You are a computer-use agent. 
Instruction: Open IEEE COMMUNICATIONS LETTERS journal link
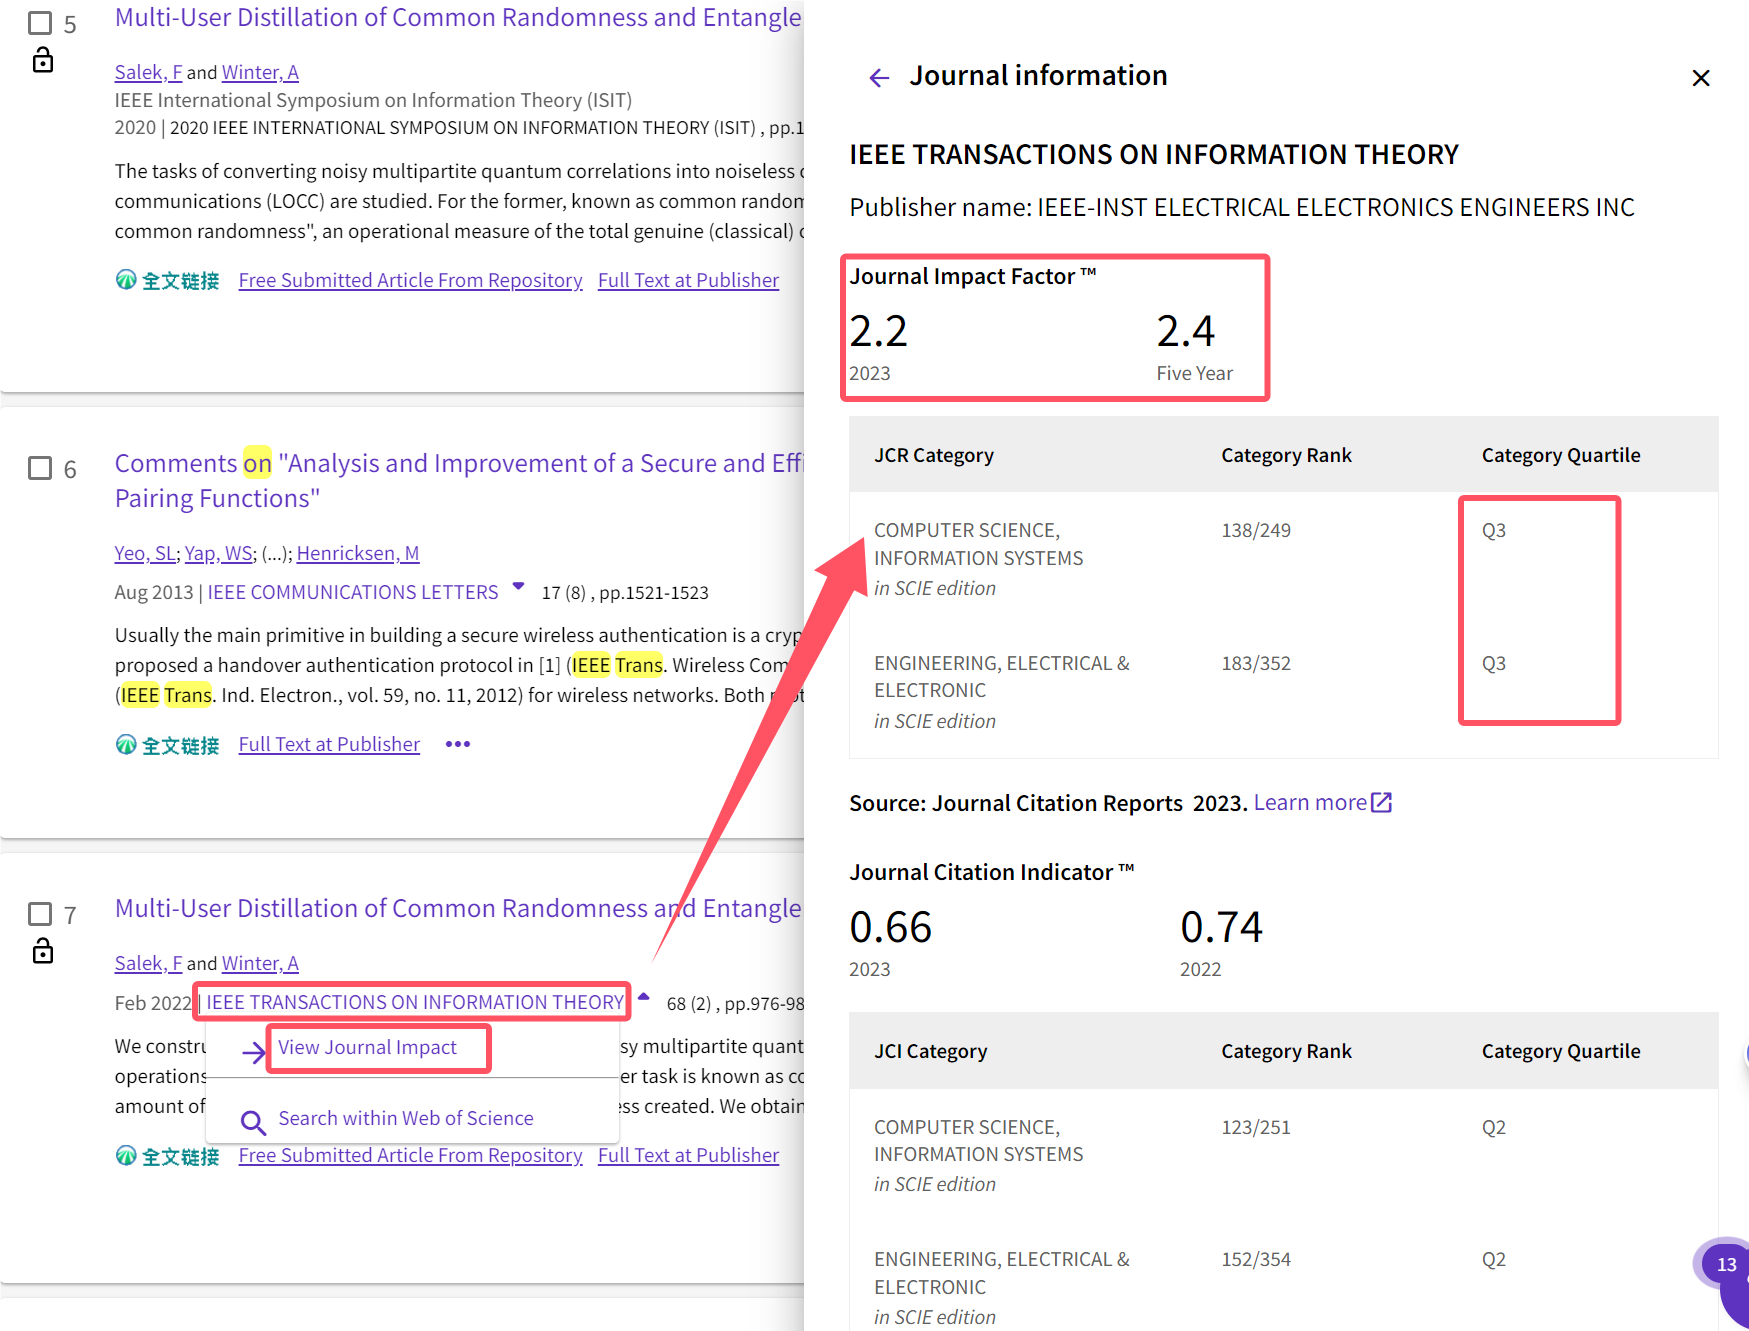tap(353, 592)
